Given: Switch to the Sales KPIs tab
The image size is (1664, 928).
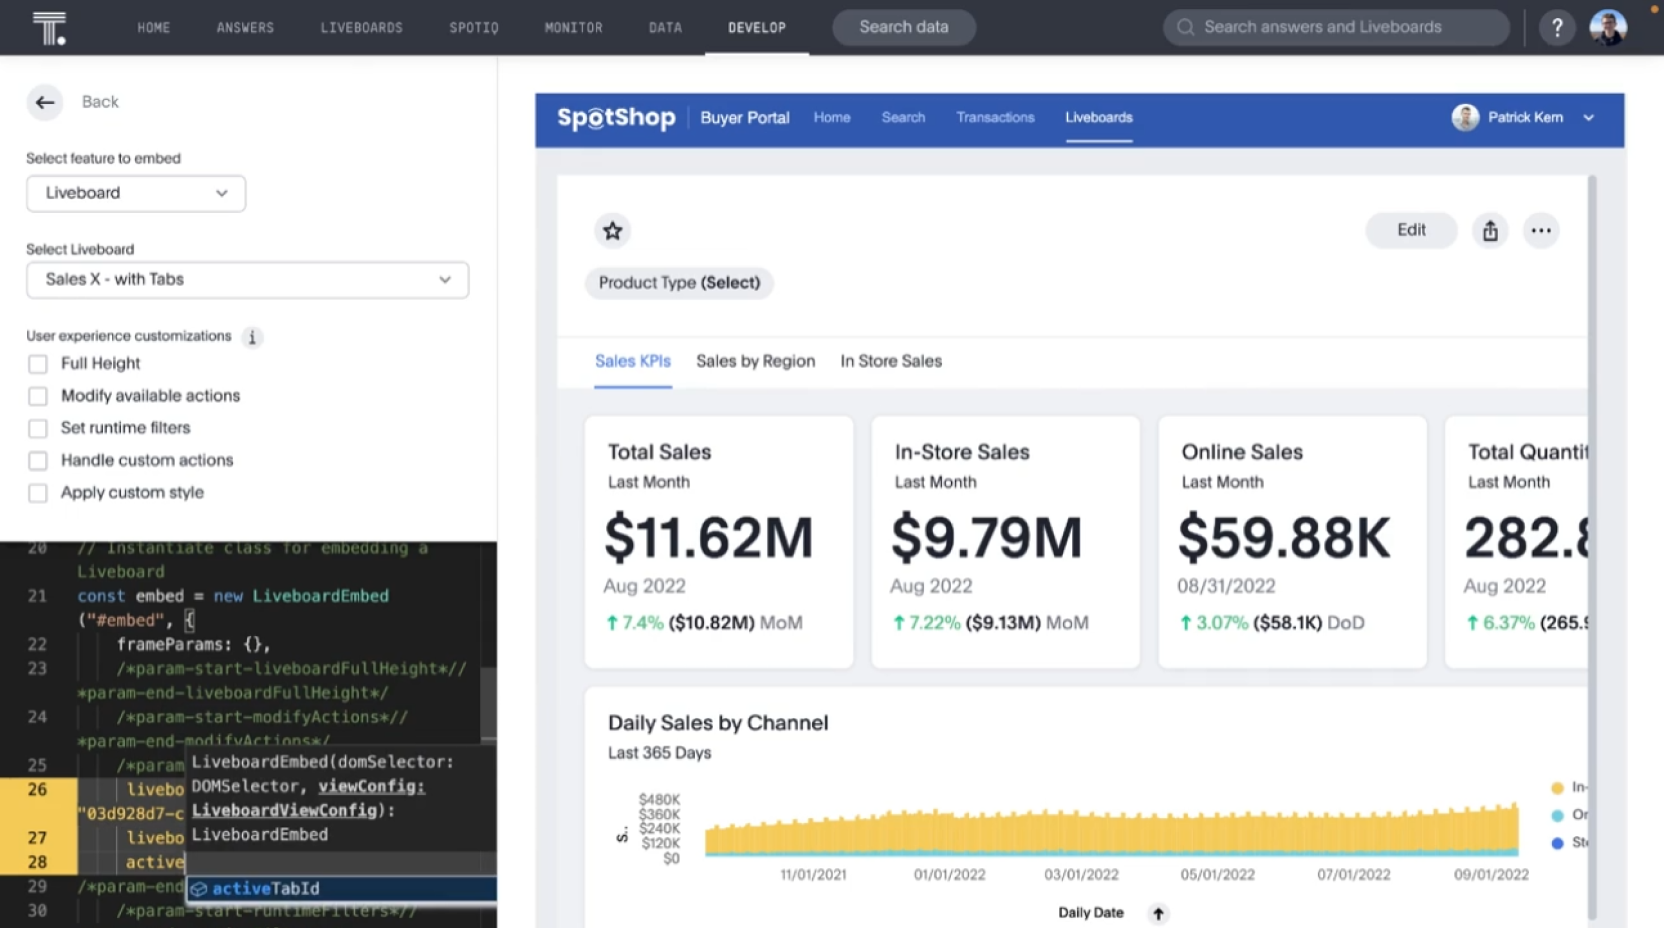Looking at the screenshot, I should click(x=633, y=362).
